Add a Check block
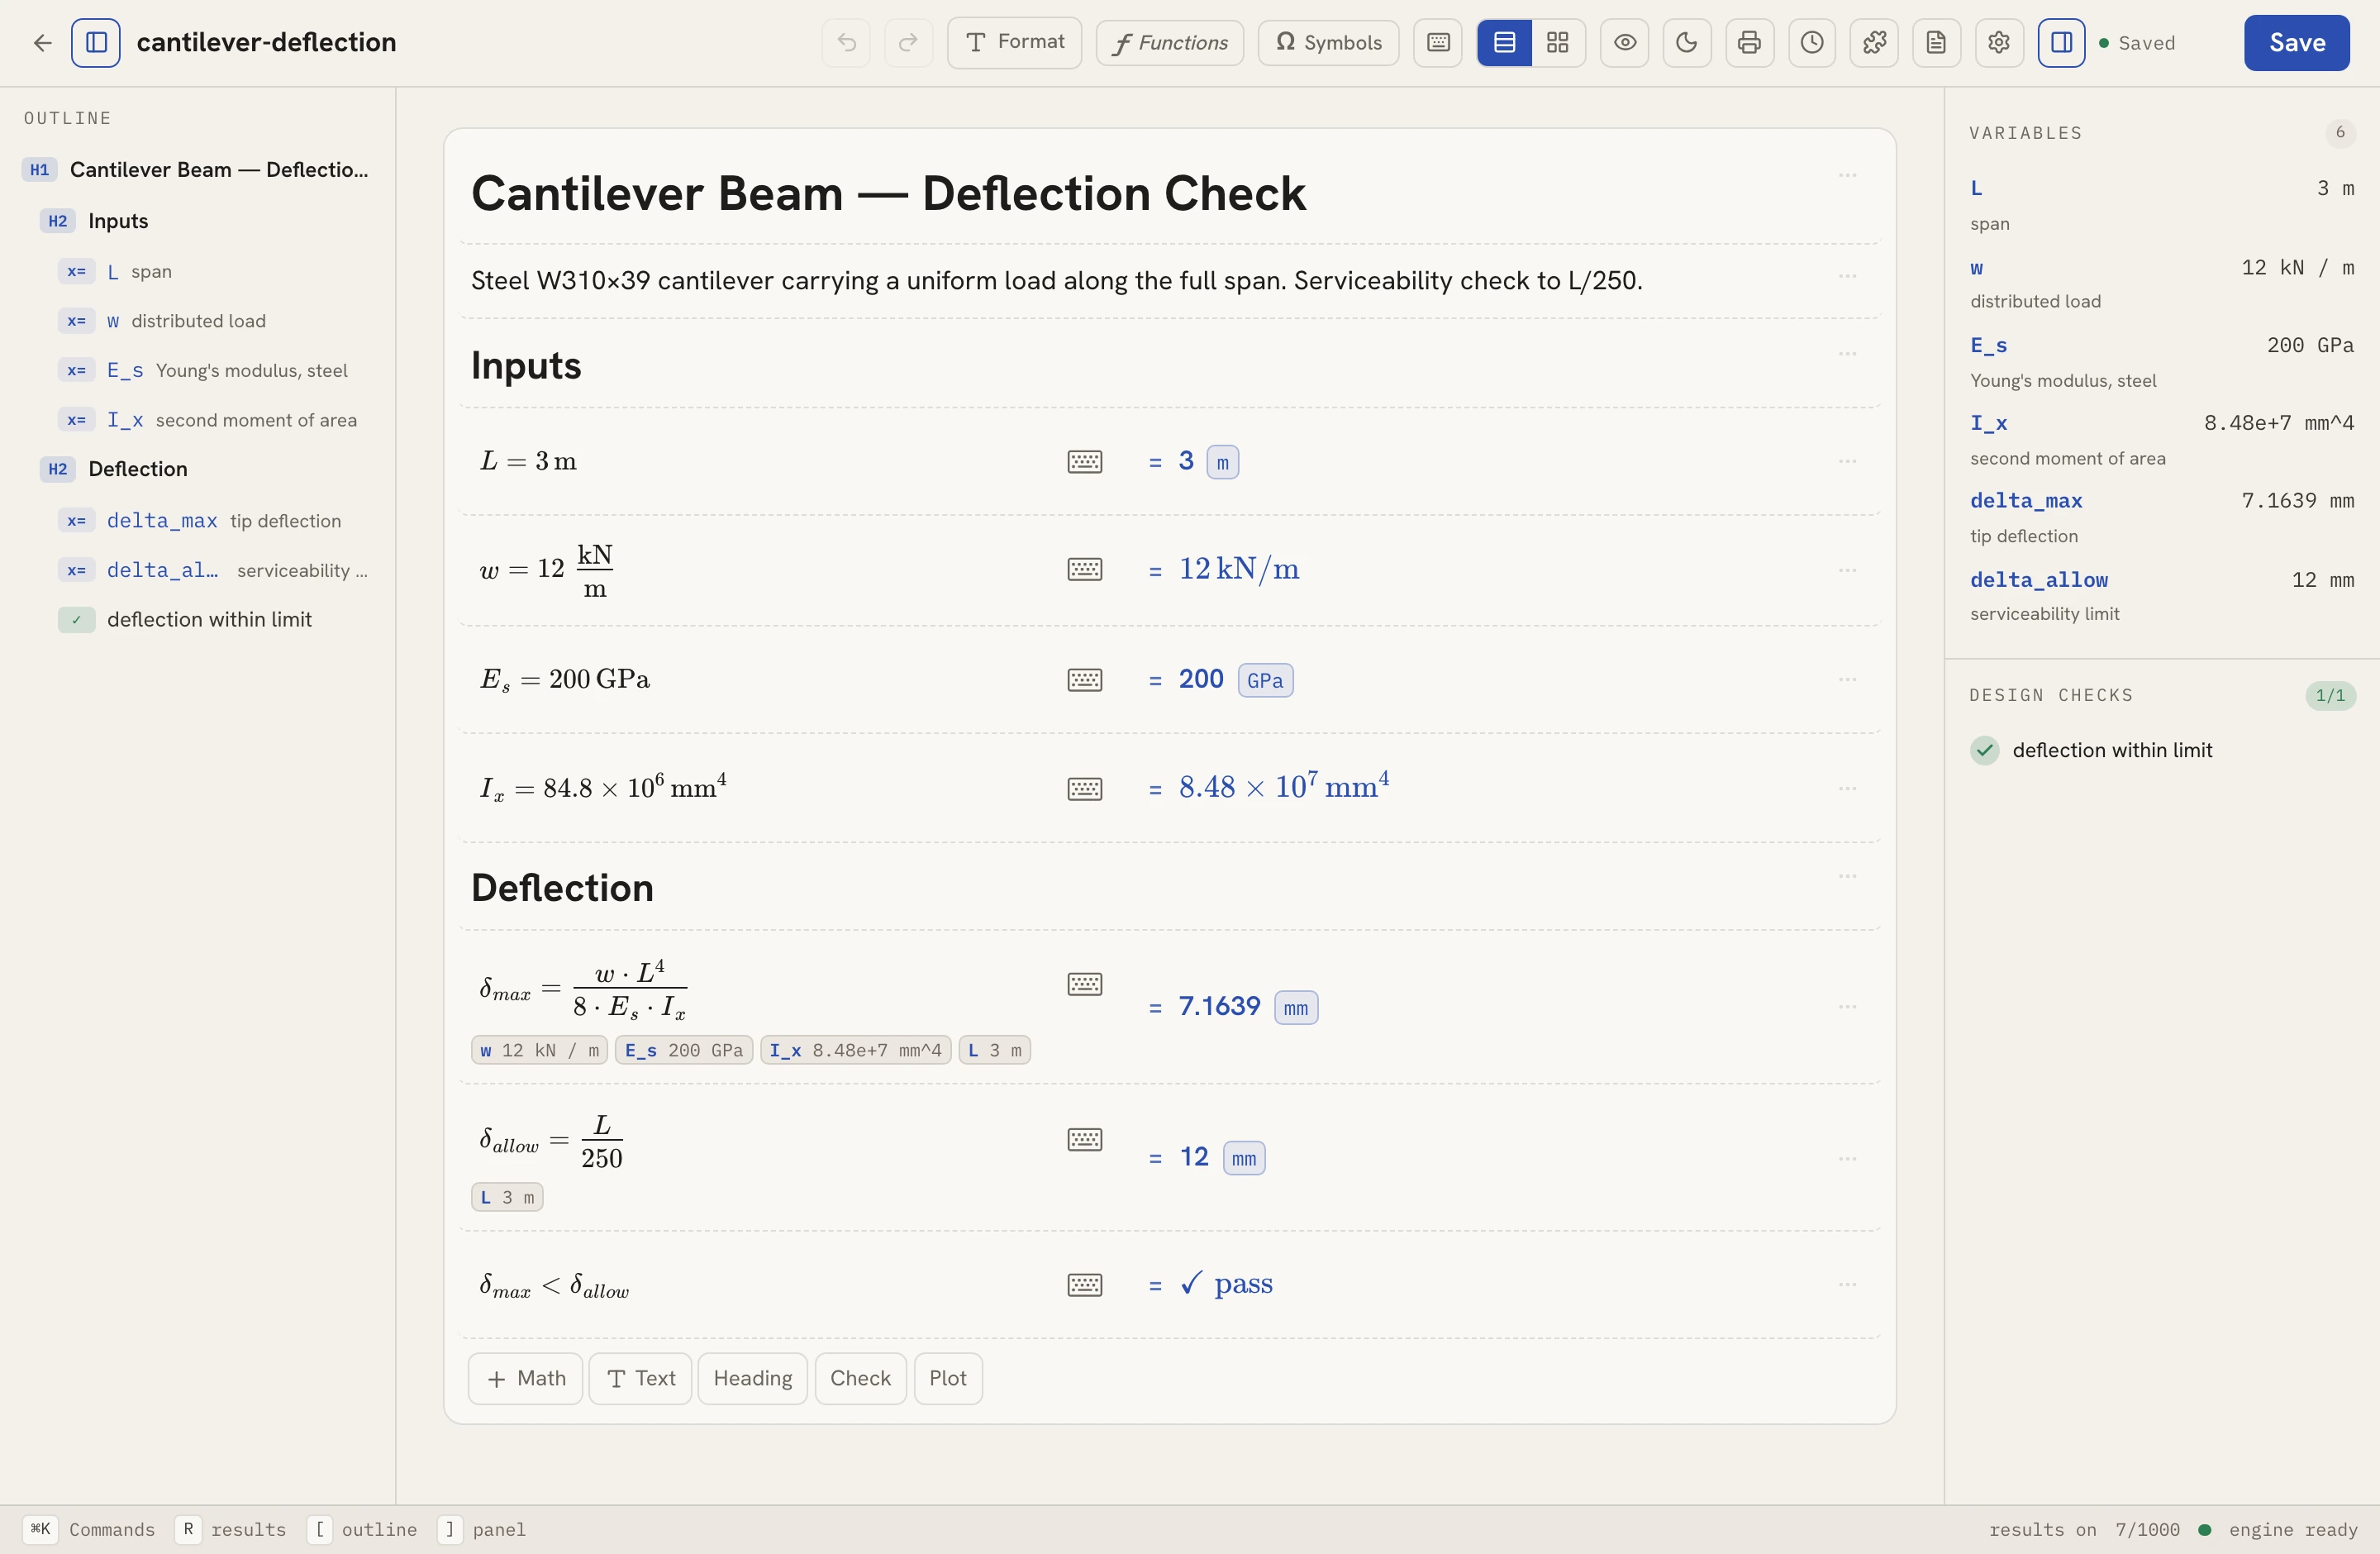 pos(860,1379)
